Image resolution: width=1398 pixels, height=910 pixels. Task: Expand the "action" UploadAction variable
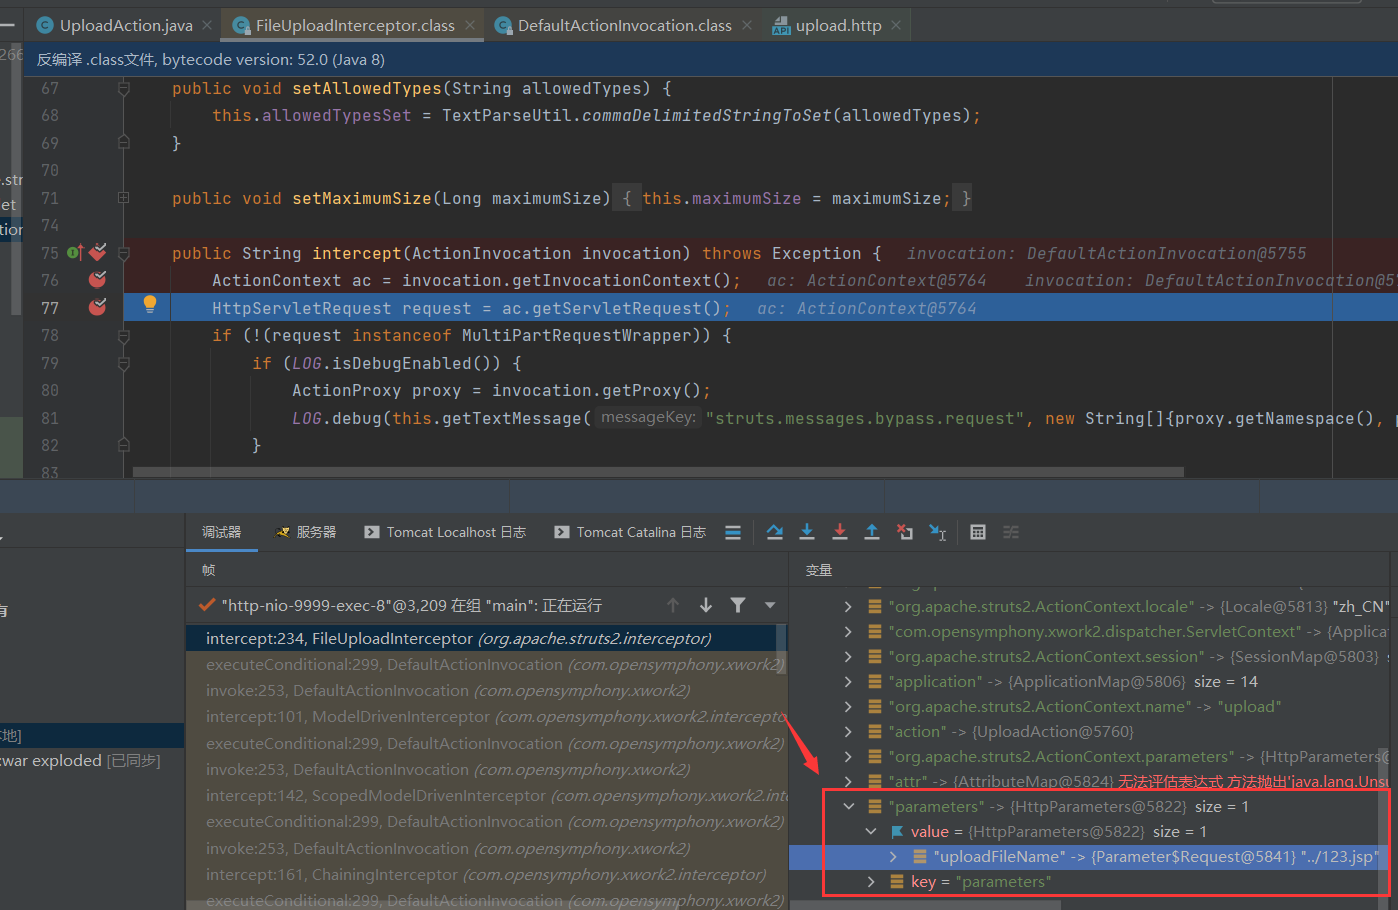point(848,731)
